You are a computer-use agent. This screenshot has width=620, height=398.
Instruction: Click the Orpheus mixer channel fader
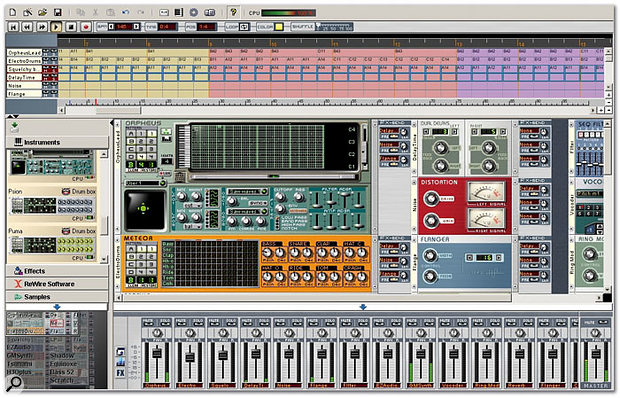[x=157, y=353]
